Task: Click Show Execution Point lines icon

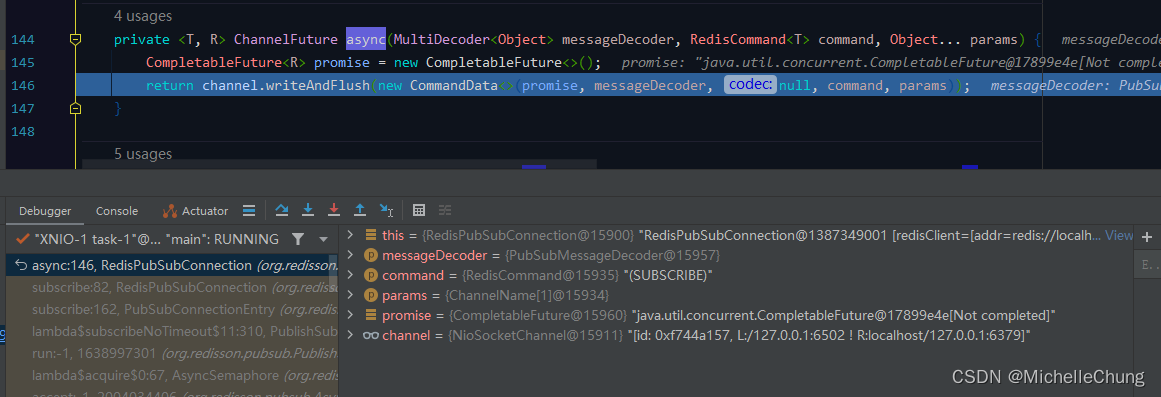Action: coord(250,210)
